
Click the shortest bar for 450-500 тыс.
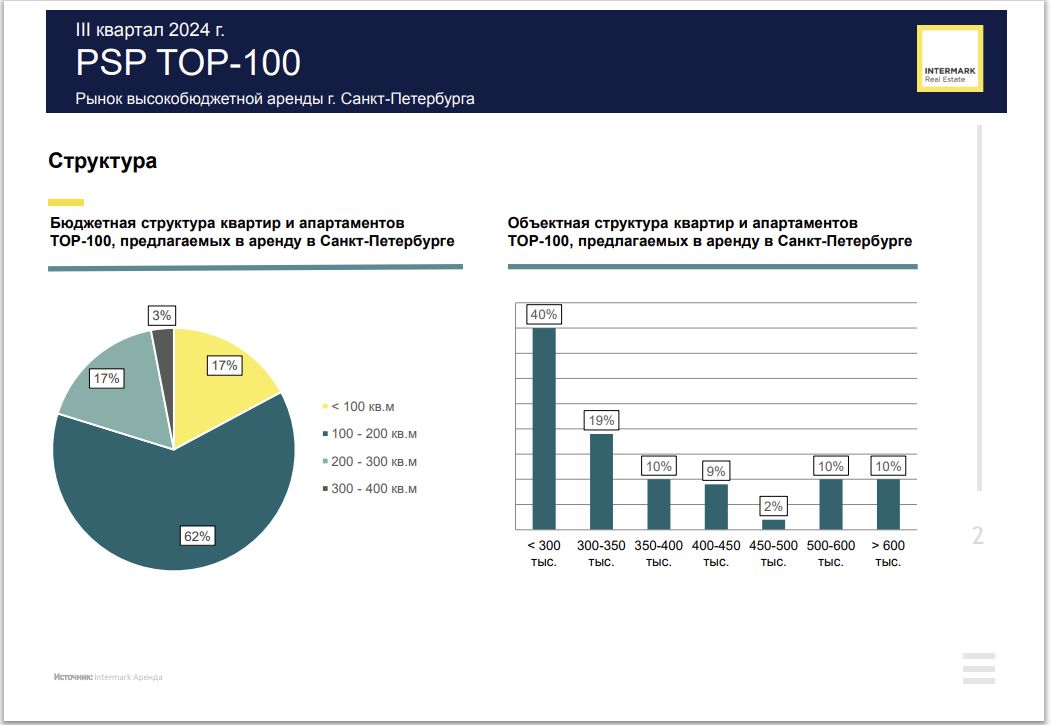click(x=774, y=525)
